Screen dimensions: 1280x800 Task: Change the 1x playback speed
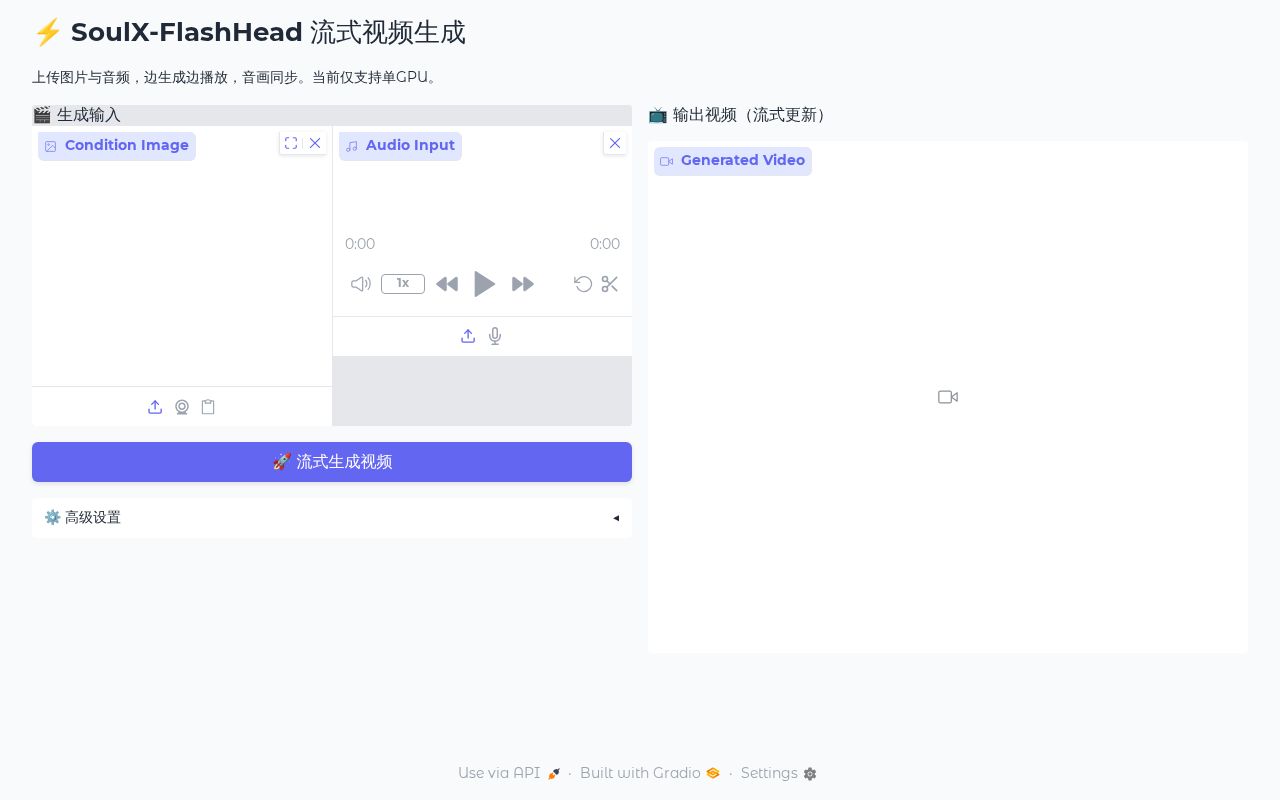(x=403, y=284)
